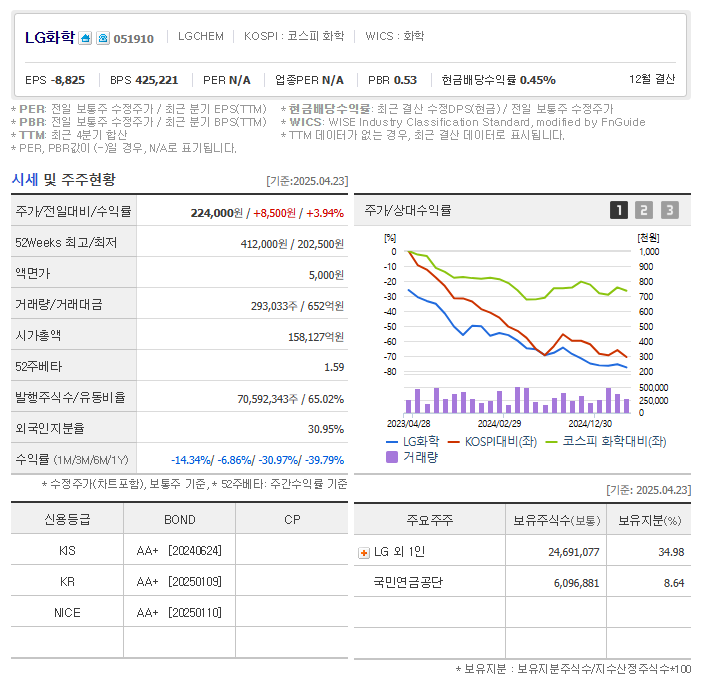Click 현금배당수익률 0.45%
Screen dimensions: 709x683
498,80
